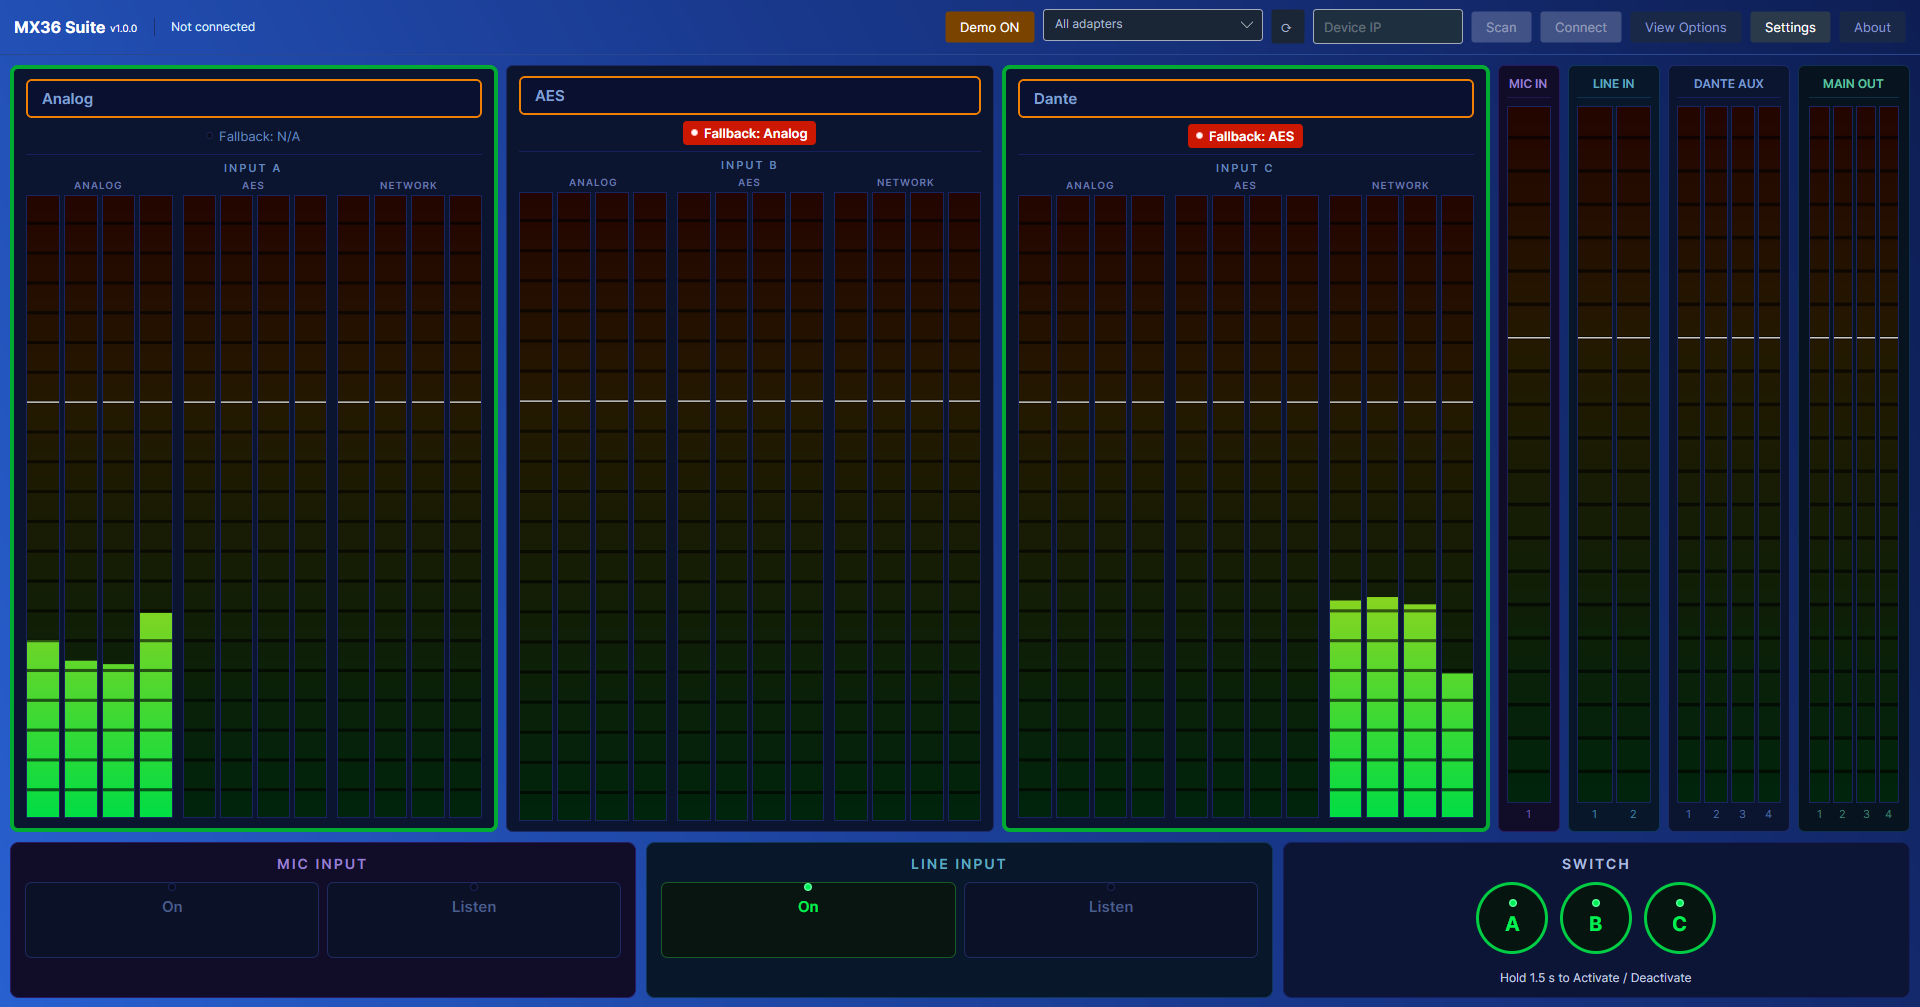Toggle Line Input Listen button
Image resolution: width=1920 pixels, height=1007 pixels.
coord(1111,920)
